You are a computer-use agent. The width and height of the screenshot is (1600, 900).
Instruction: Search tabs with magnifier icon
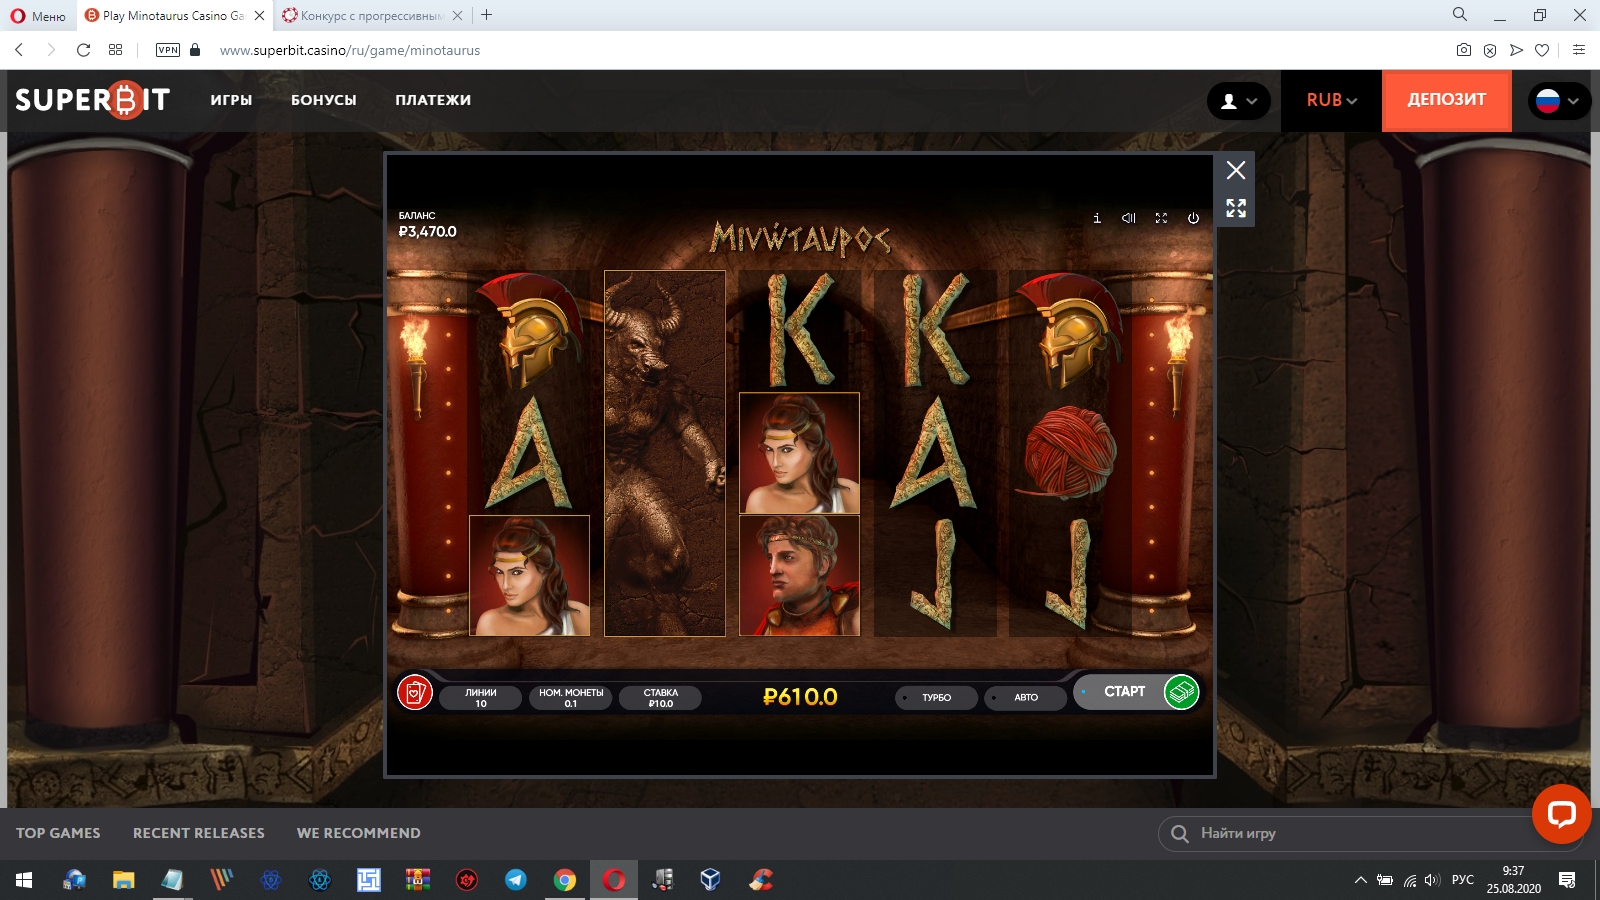coord(1460,15)
